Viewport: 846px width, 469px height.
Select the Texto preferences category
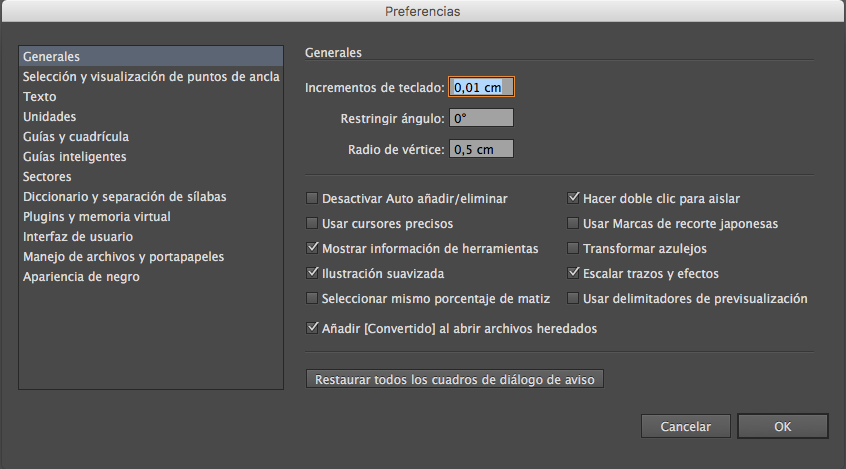[40, 97]
